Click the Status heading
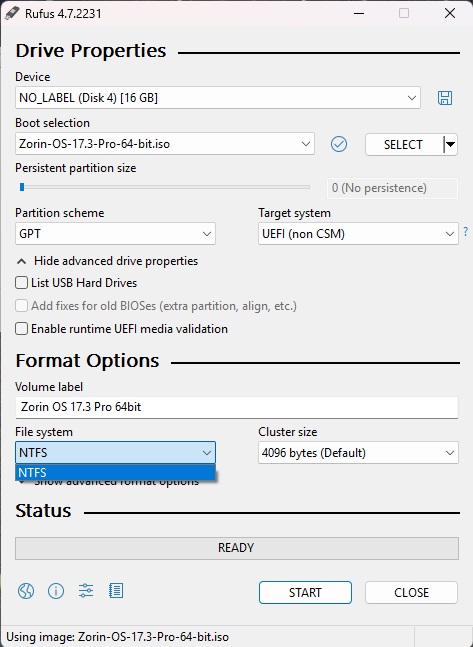Screen dimensions: 473x647 (43, 511)
